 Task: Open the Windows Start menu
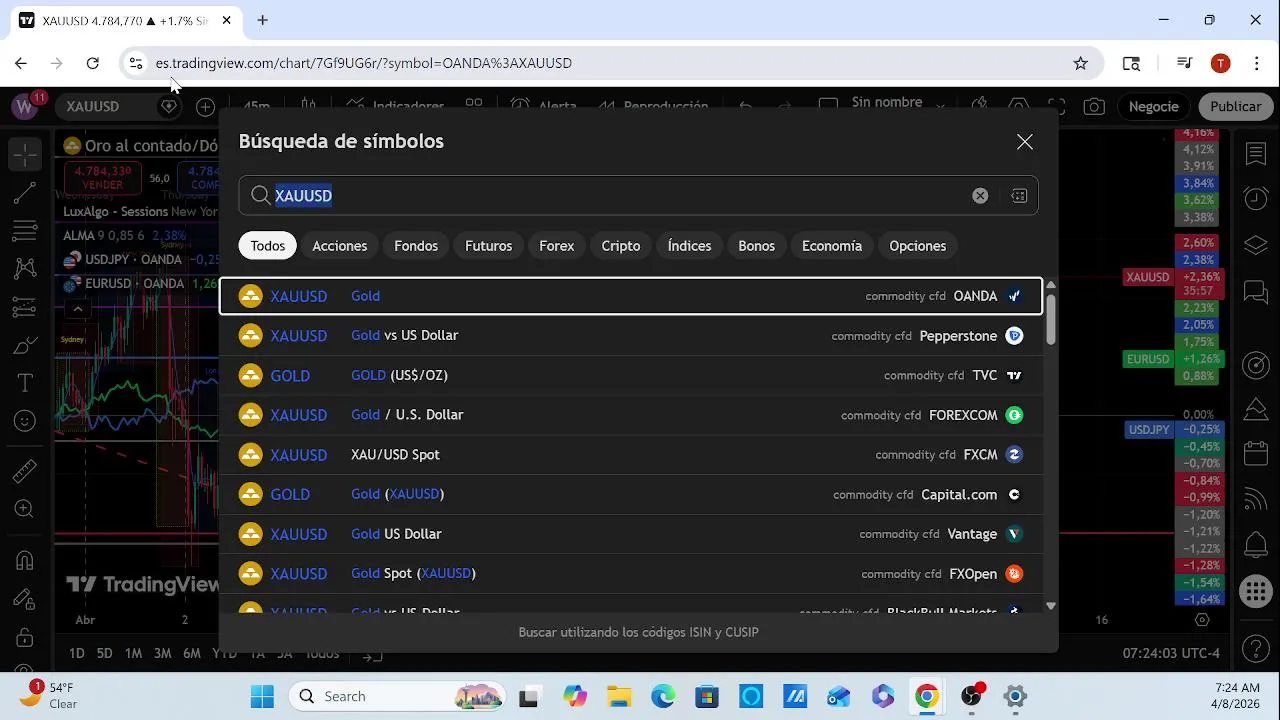click(262, 696)
